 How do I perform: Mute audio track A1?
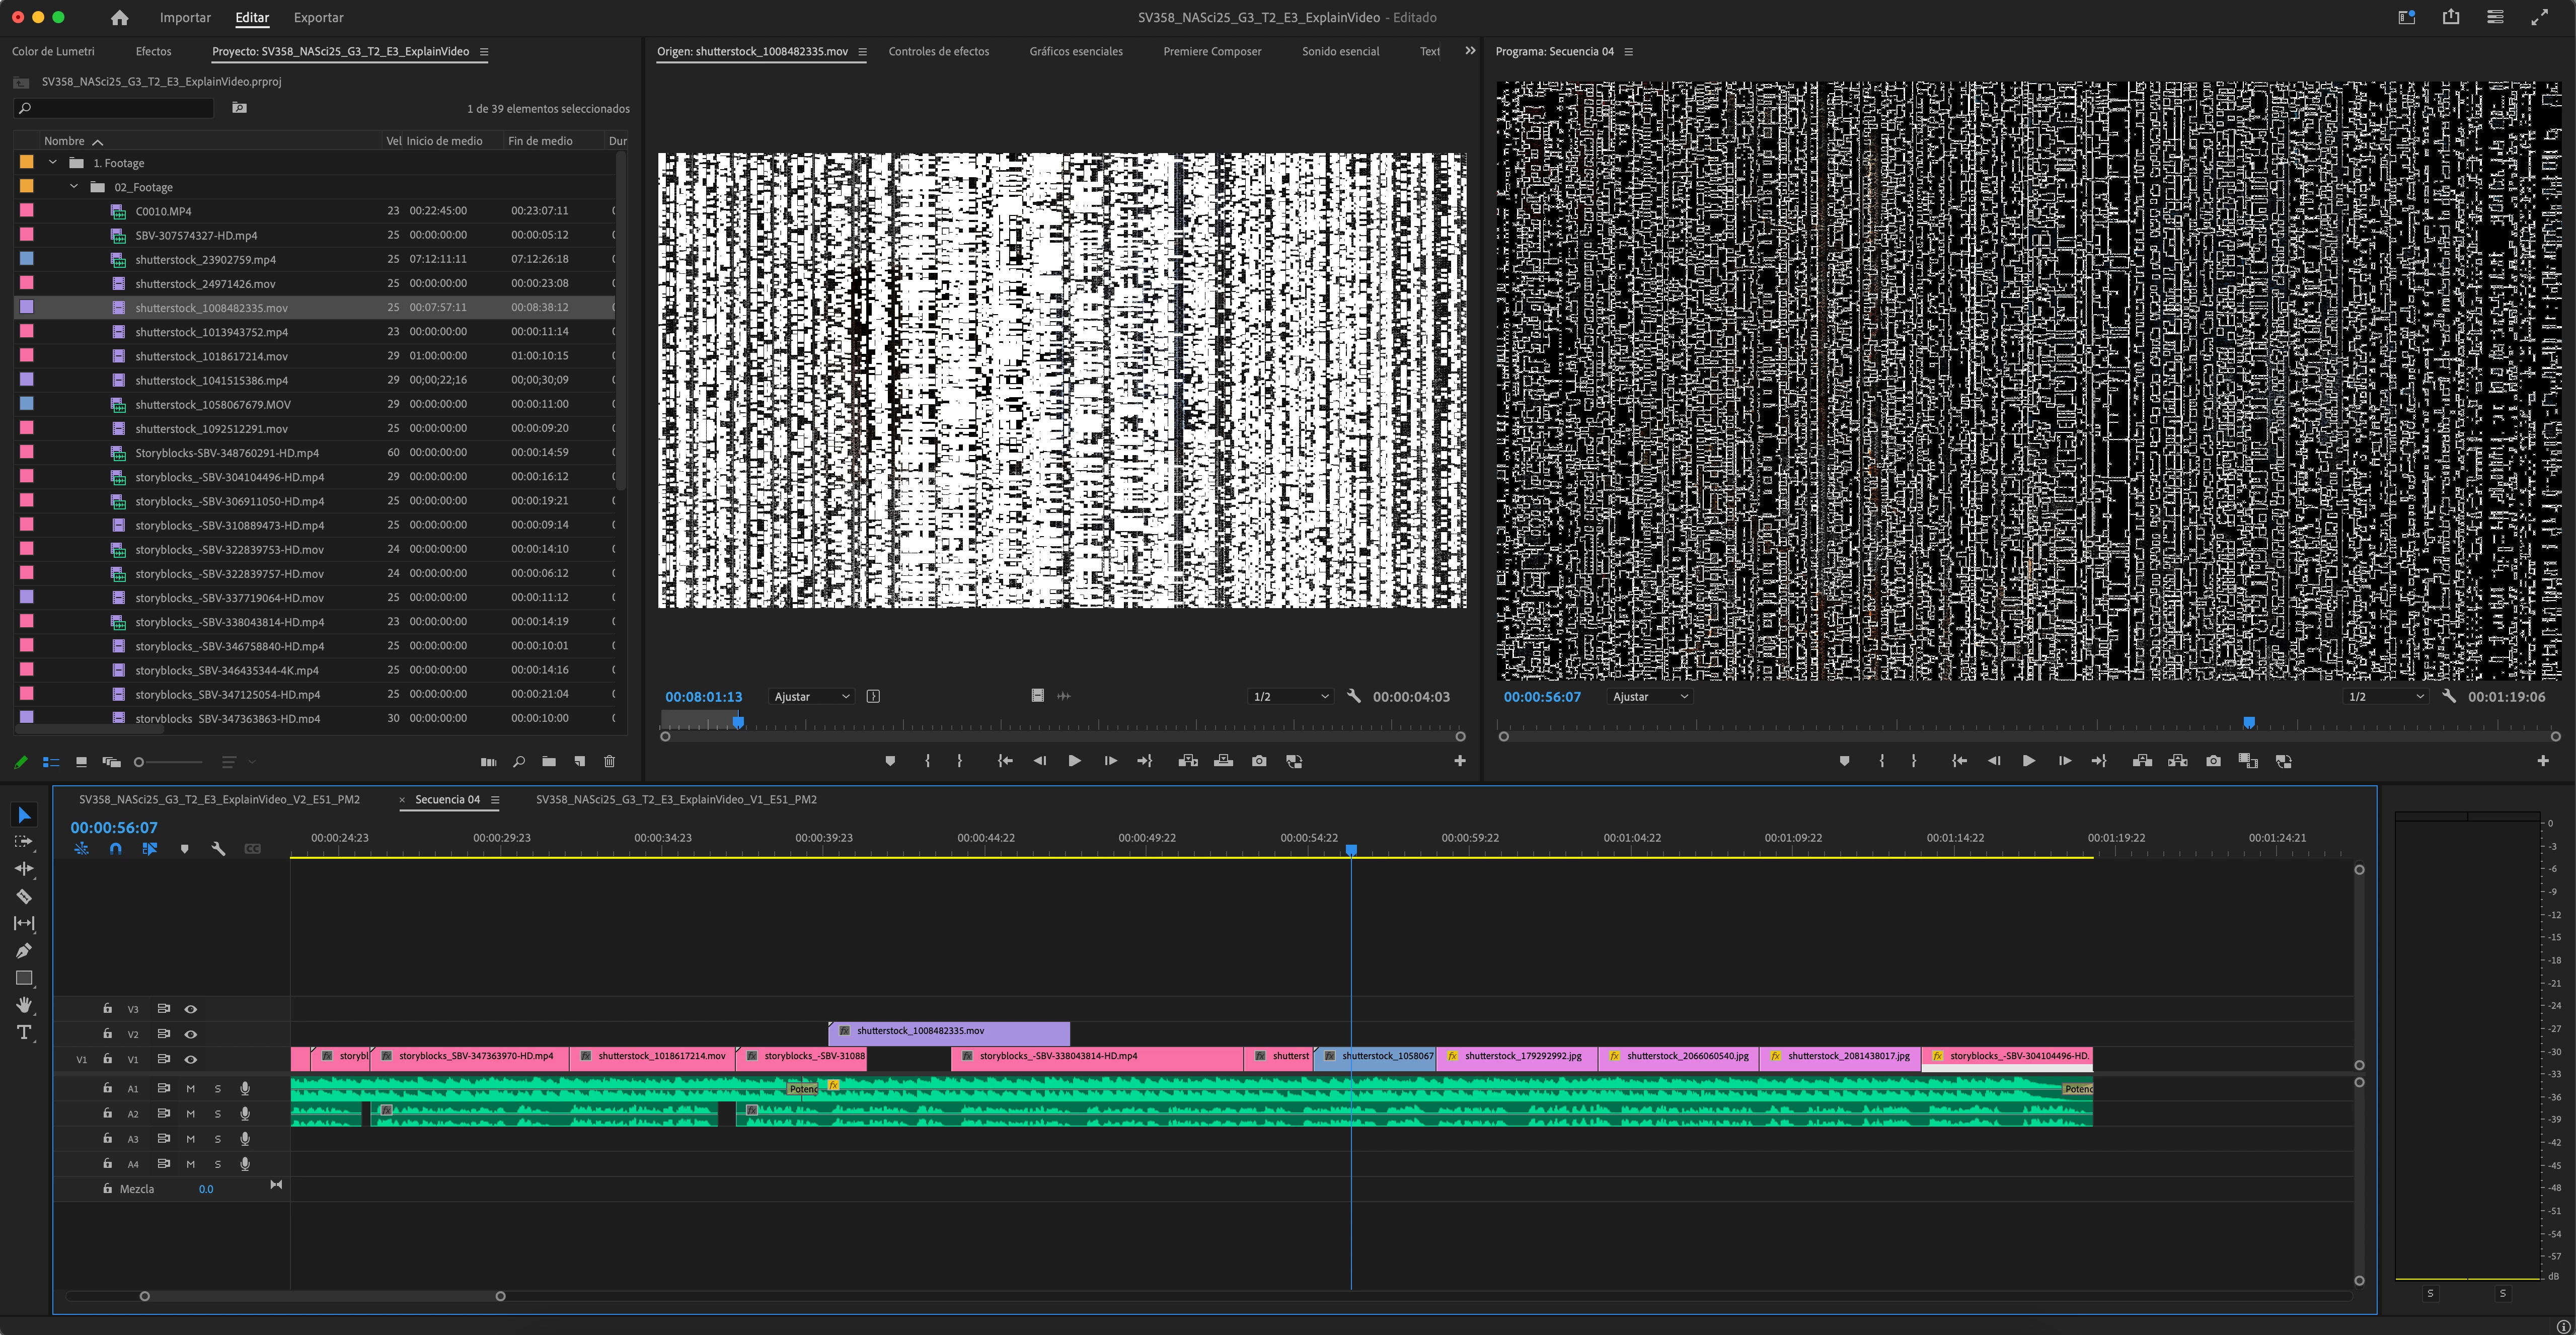pyautogui.click(x=190, y=1088)
